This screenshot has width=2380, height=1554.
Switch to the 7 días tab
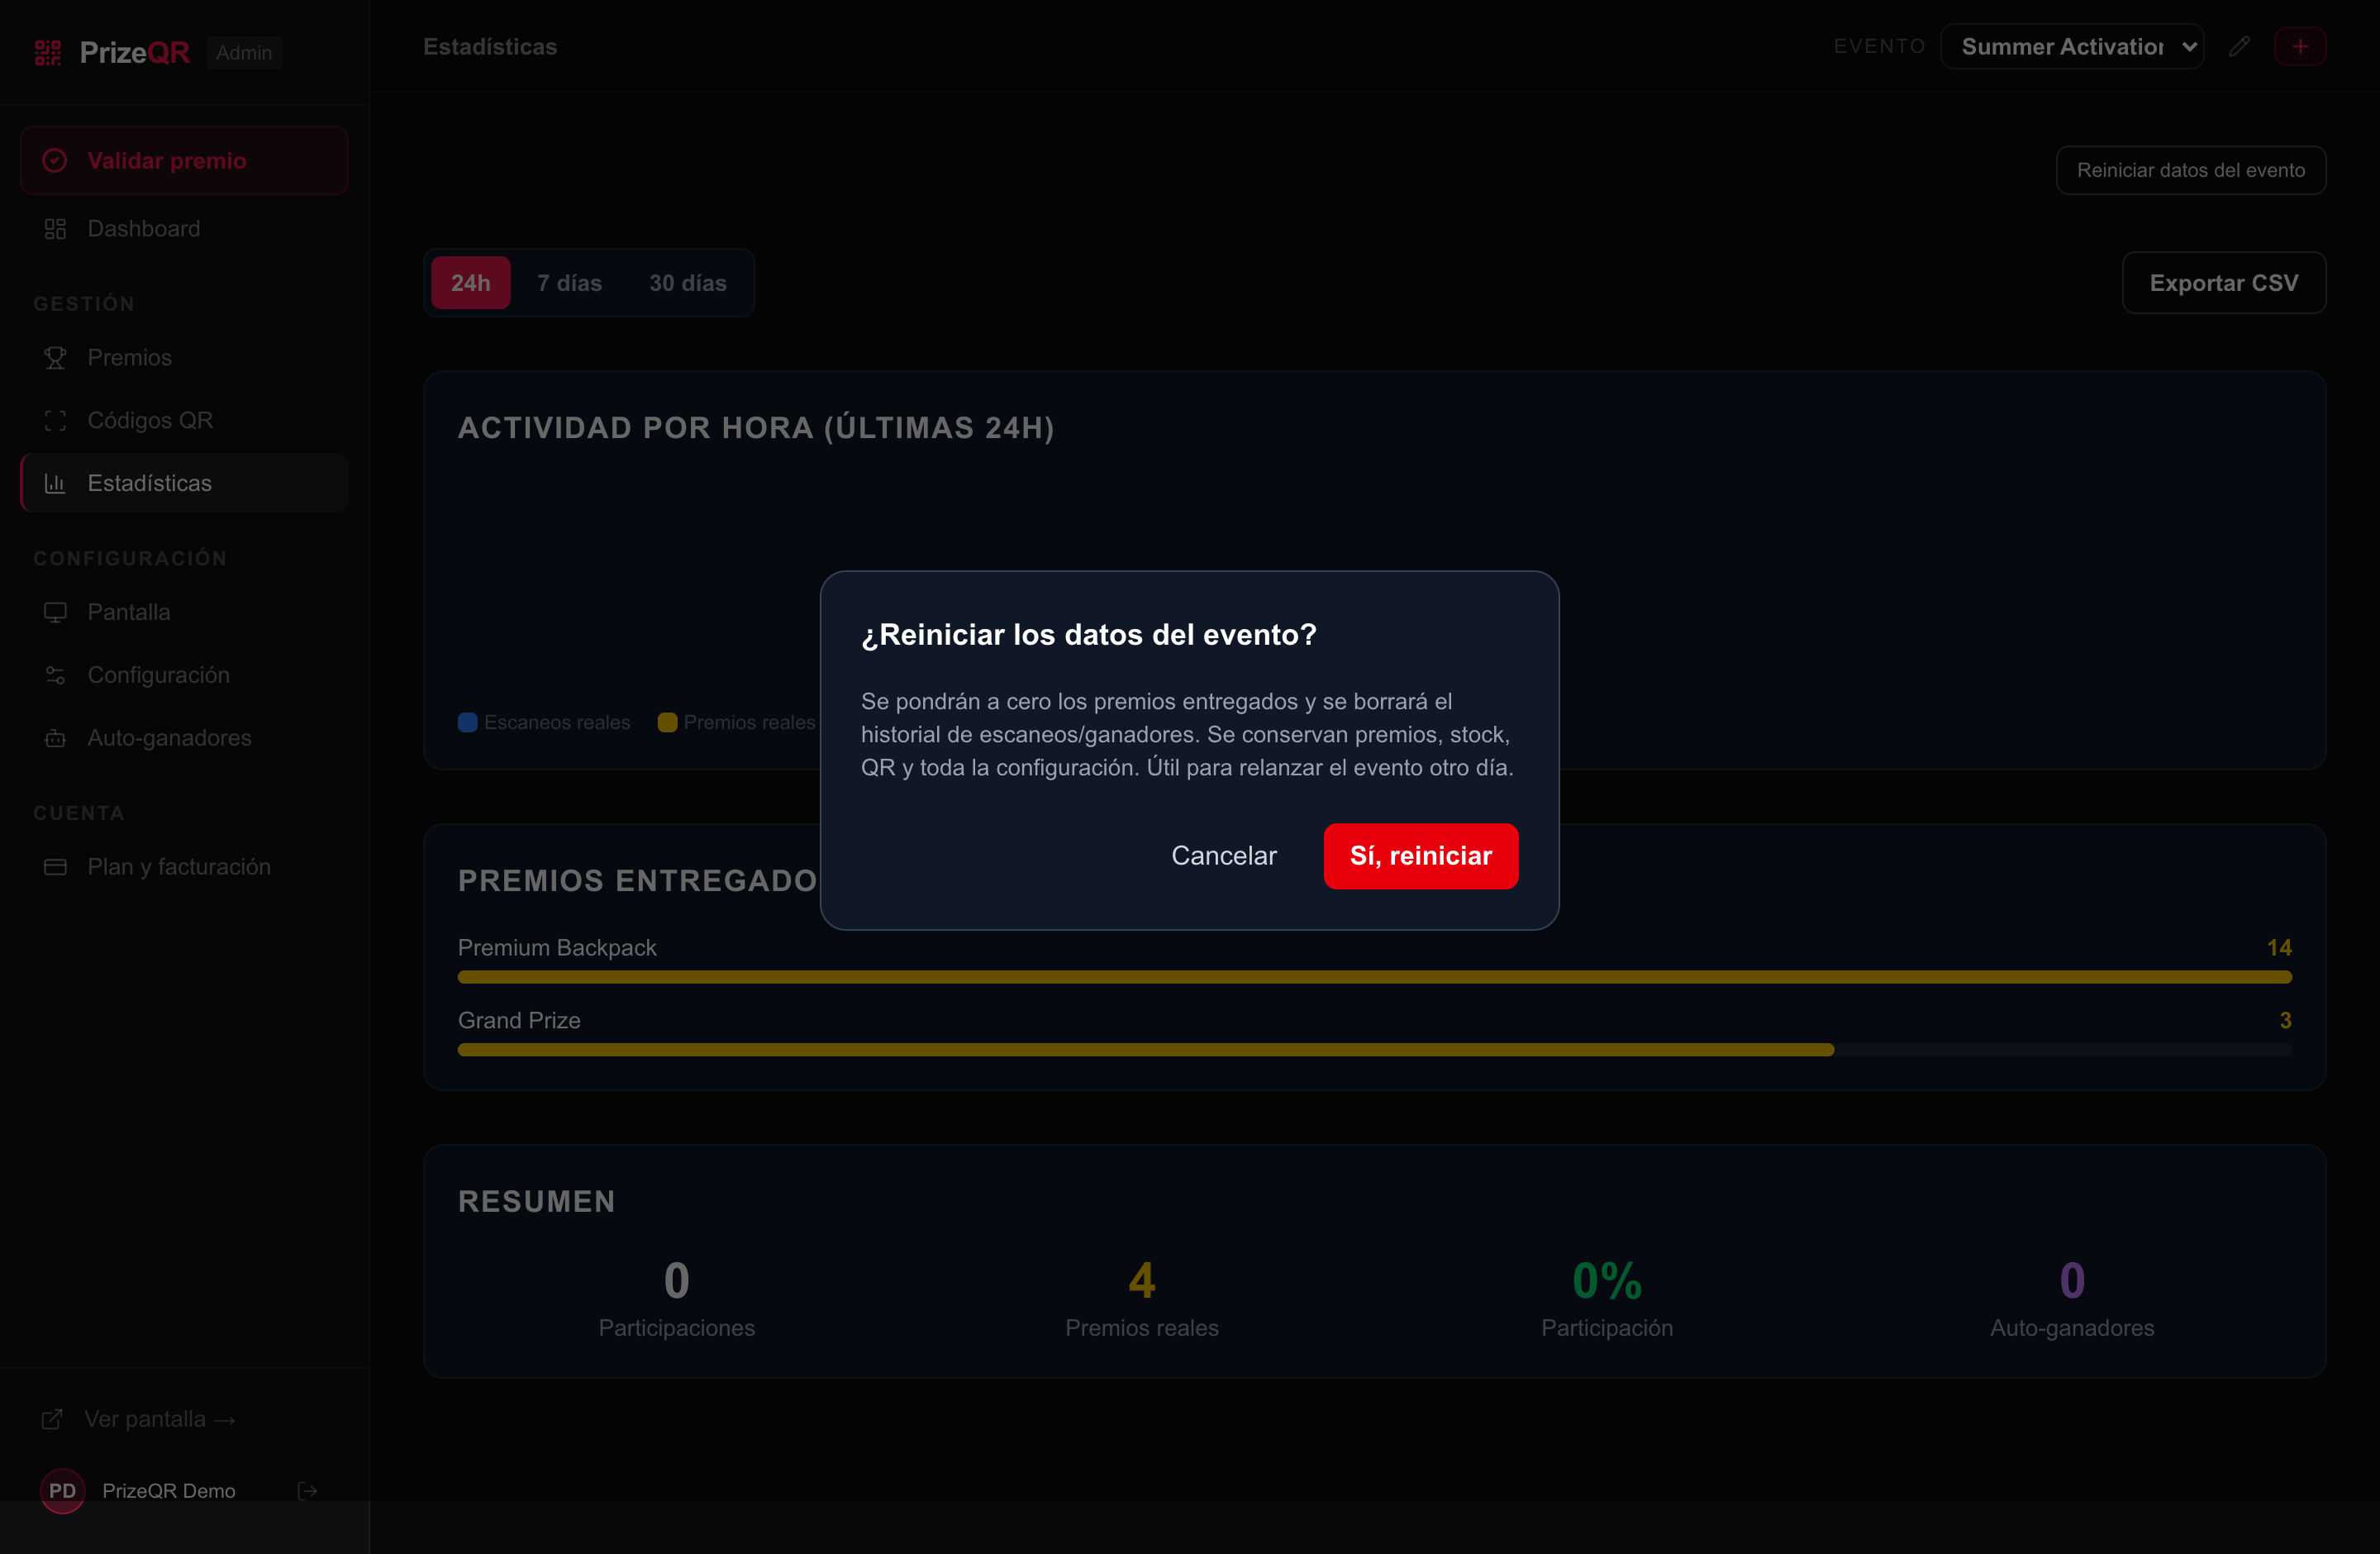coord(569,283)
